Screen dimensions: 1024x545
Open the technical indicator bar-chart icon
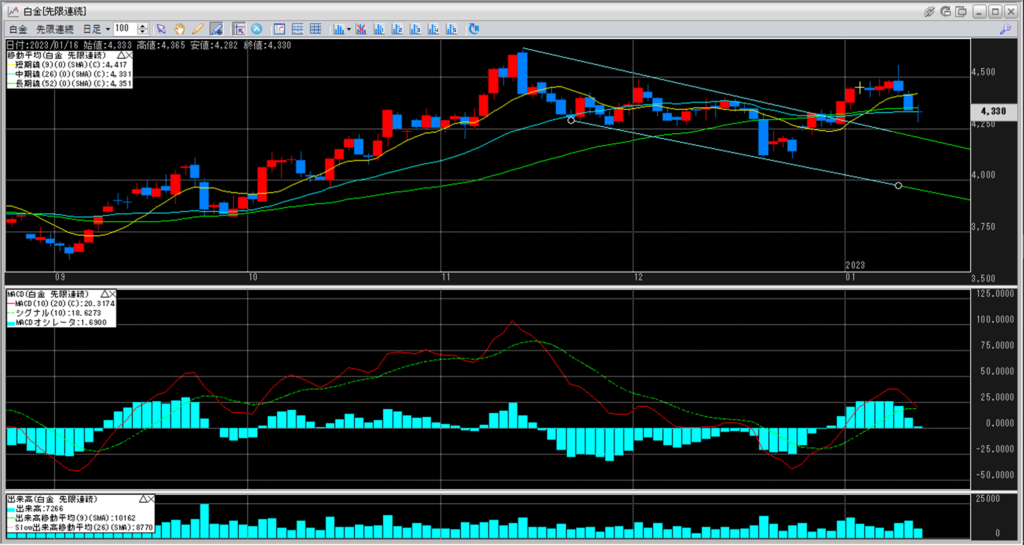338,29
